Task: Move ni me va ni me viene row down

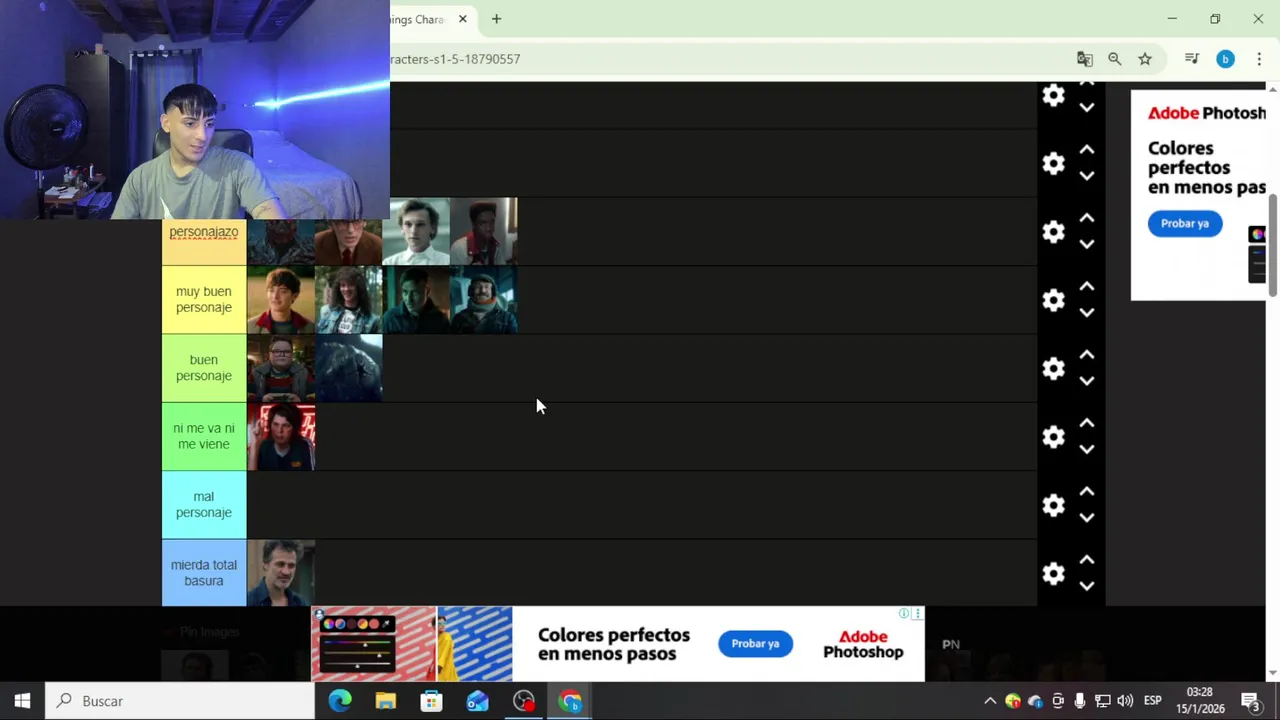Action: pos(1087,449)
